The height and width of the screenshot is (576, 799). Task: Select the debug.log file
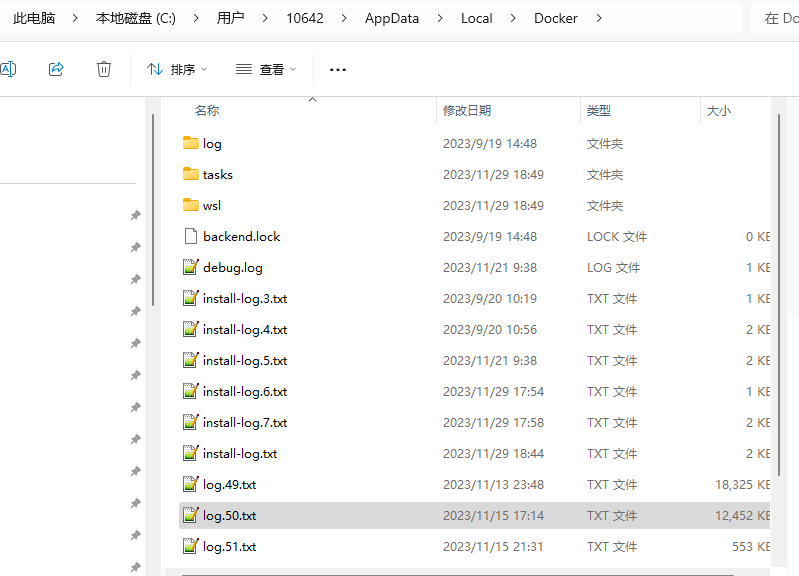pyautogui.click(x=232, y=267)
